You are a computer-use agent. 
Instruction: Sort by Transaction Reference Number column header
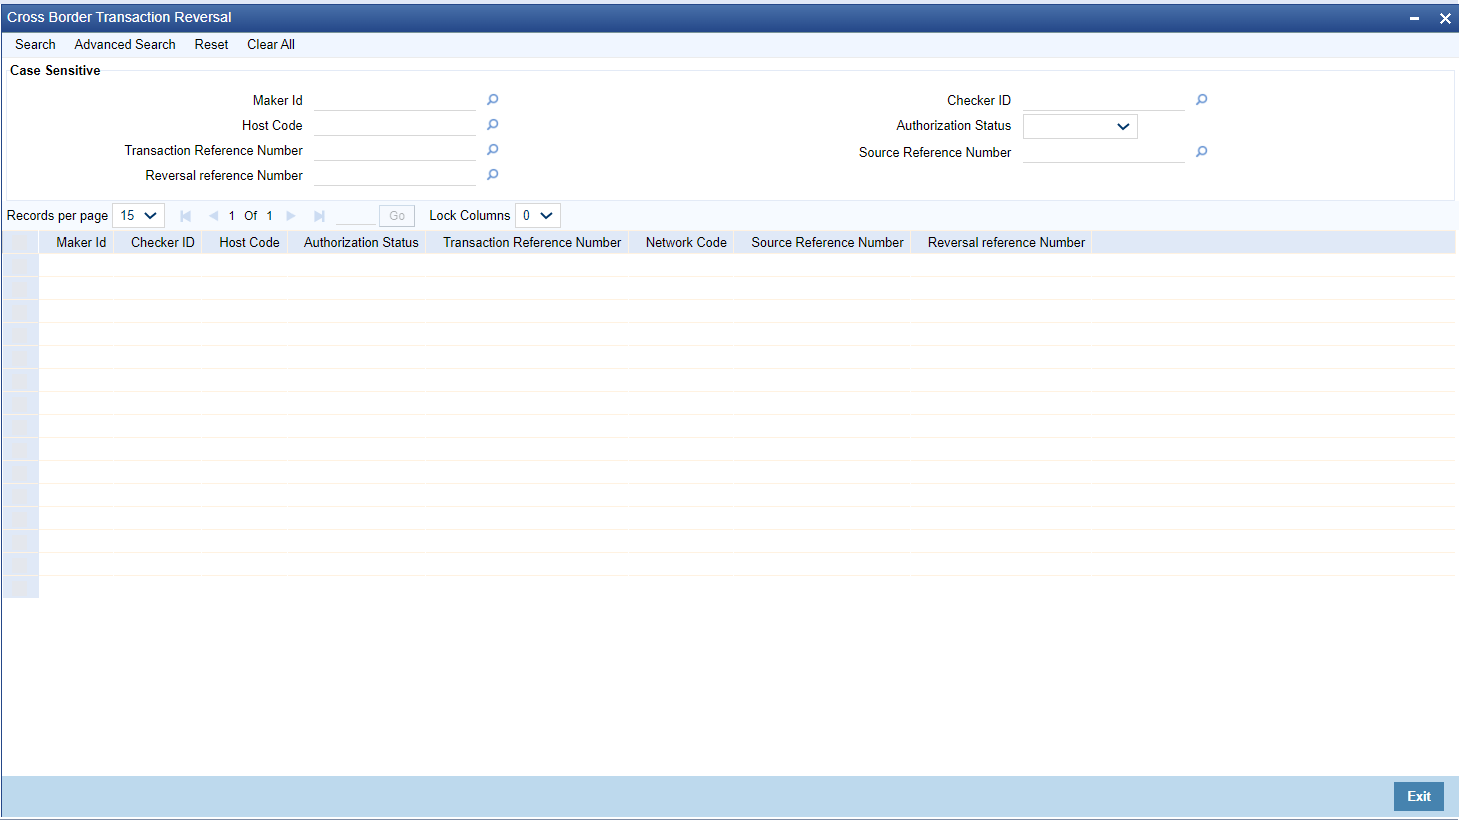click(x=532, y=243)
